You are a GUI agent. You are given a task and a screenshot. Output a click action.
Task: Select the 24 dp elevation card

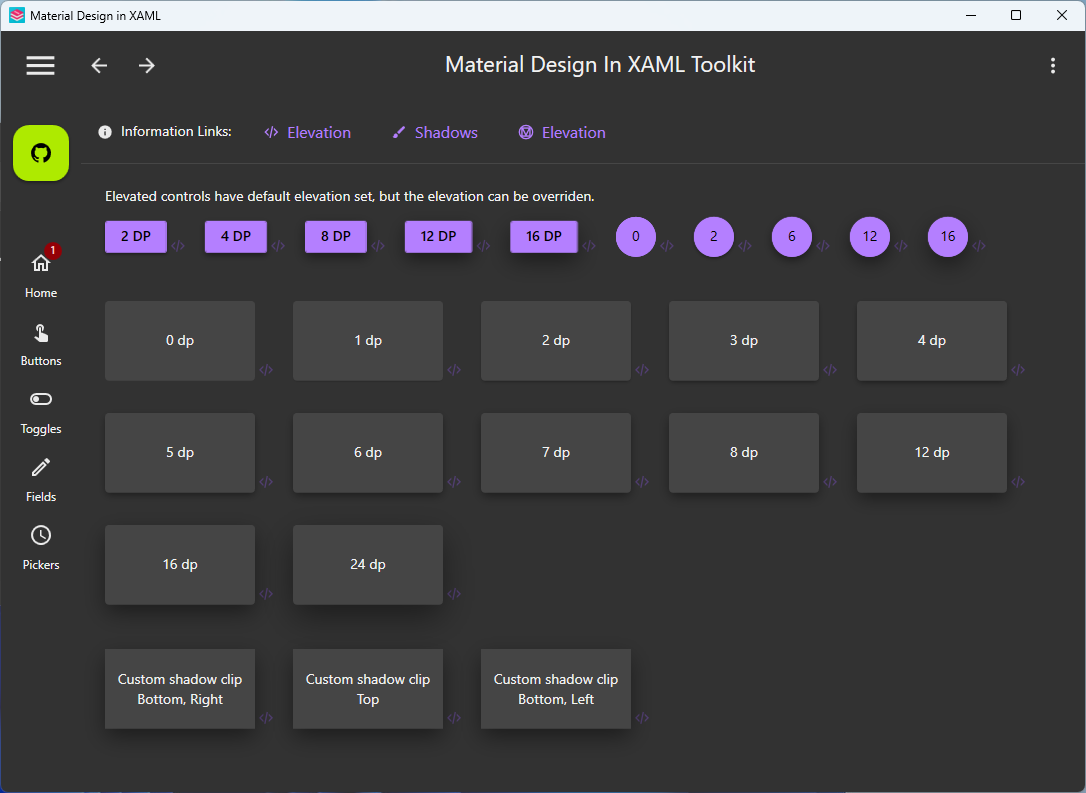(368, 565)
